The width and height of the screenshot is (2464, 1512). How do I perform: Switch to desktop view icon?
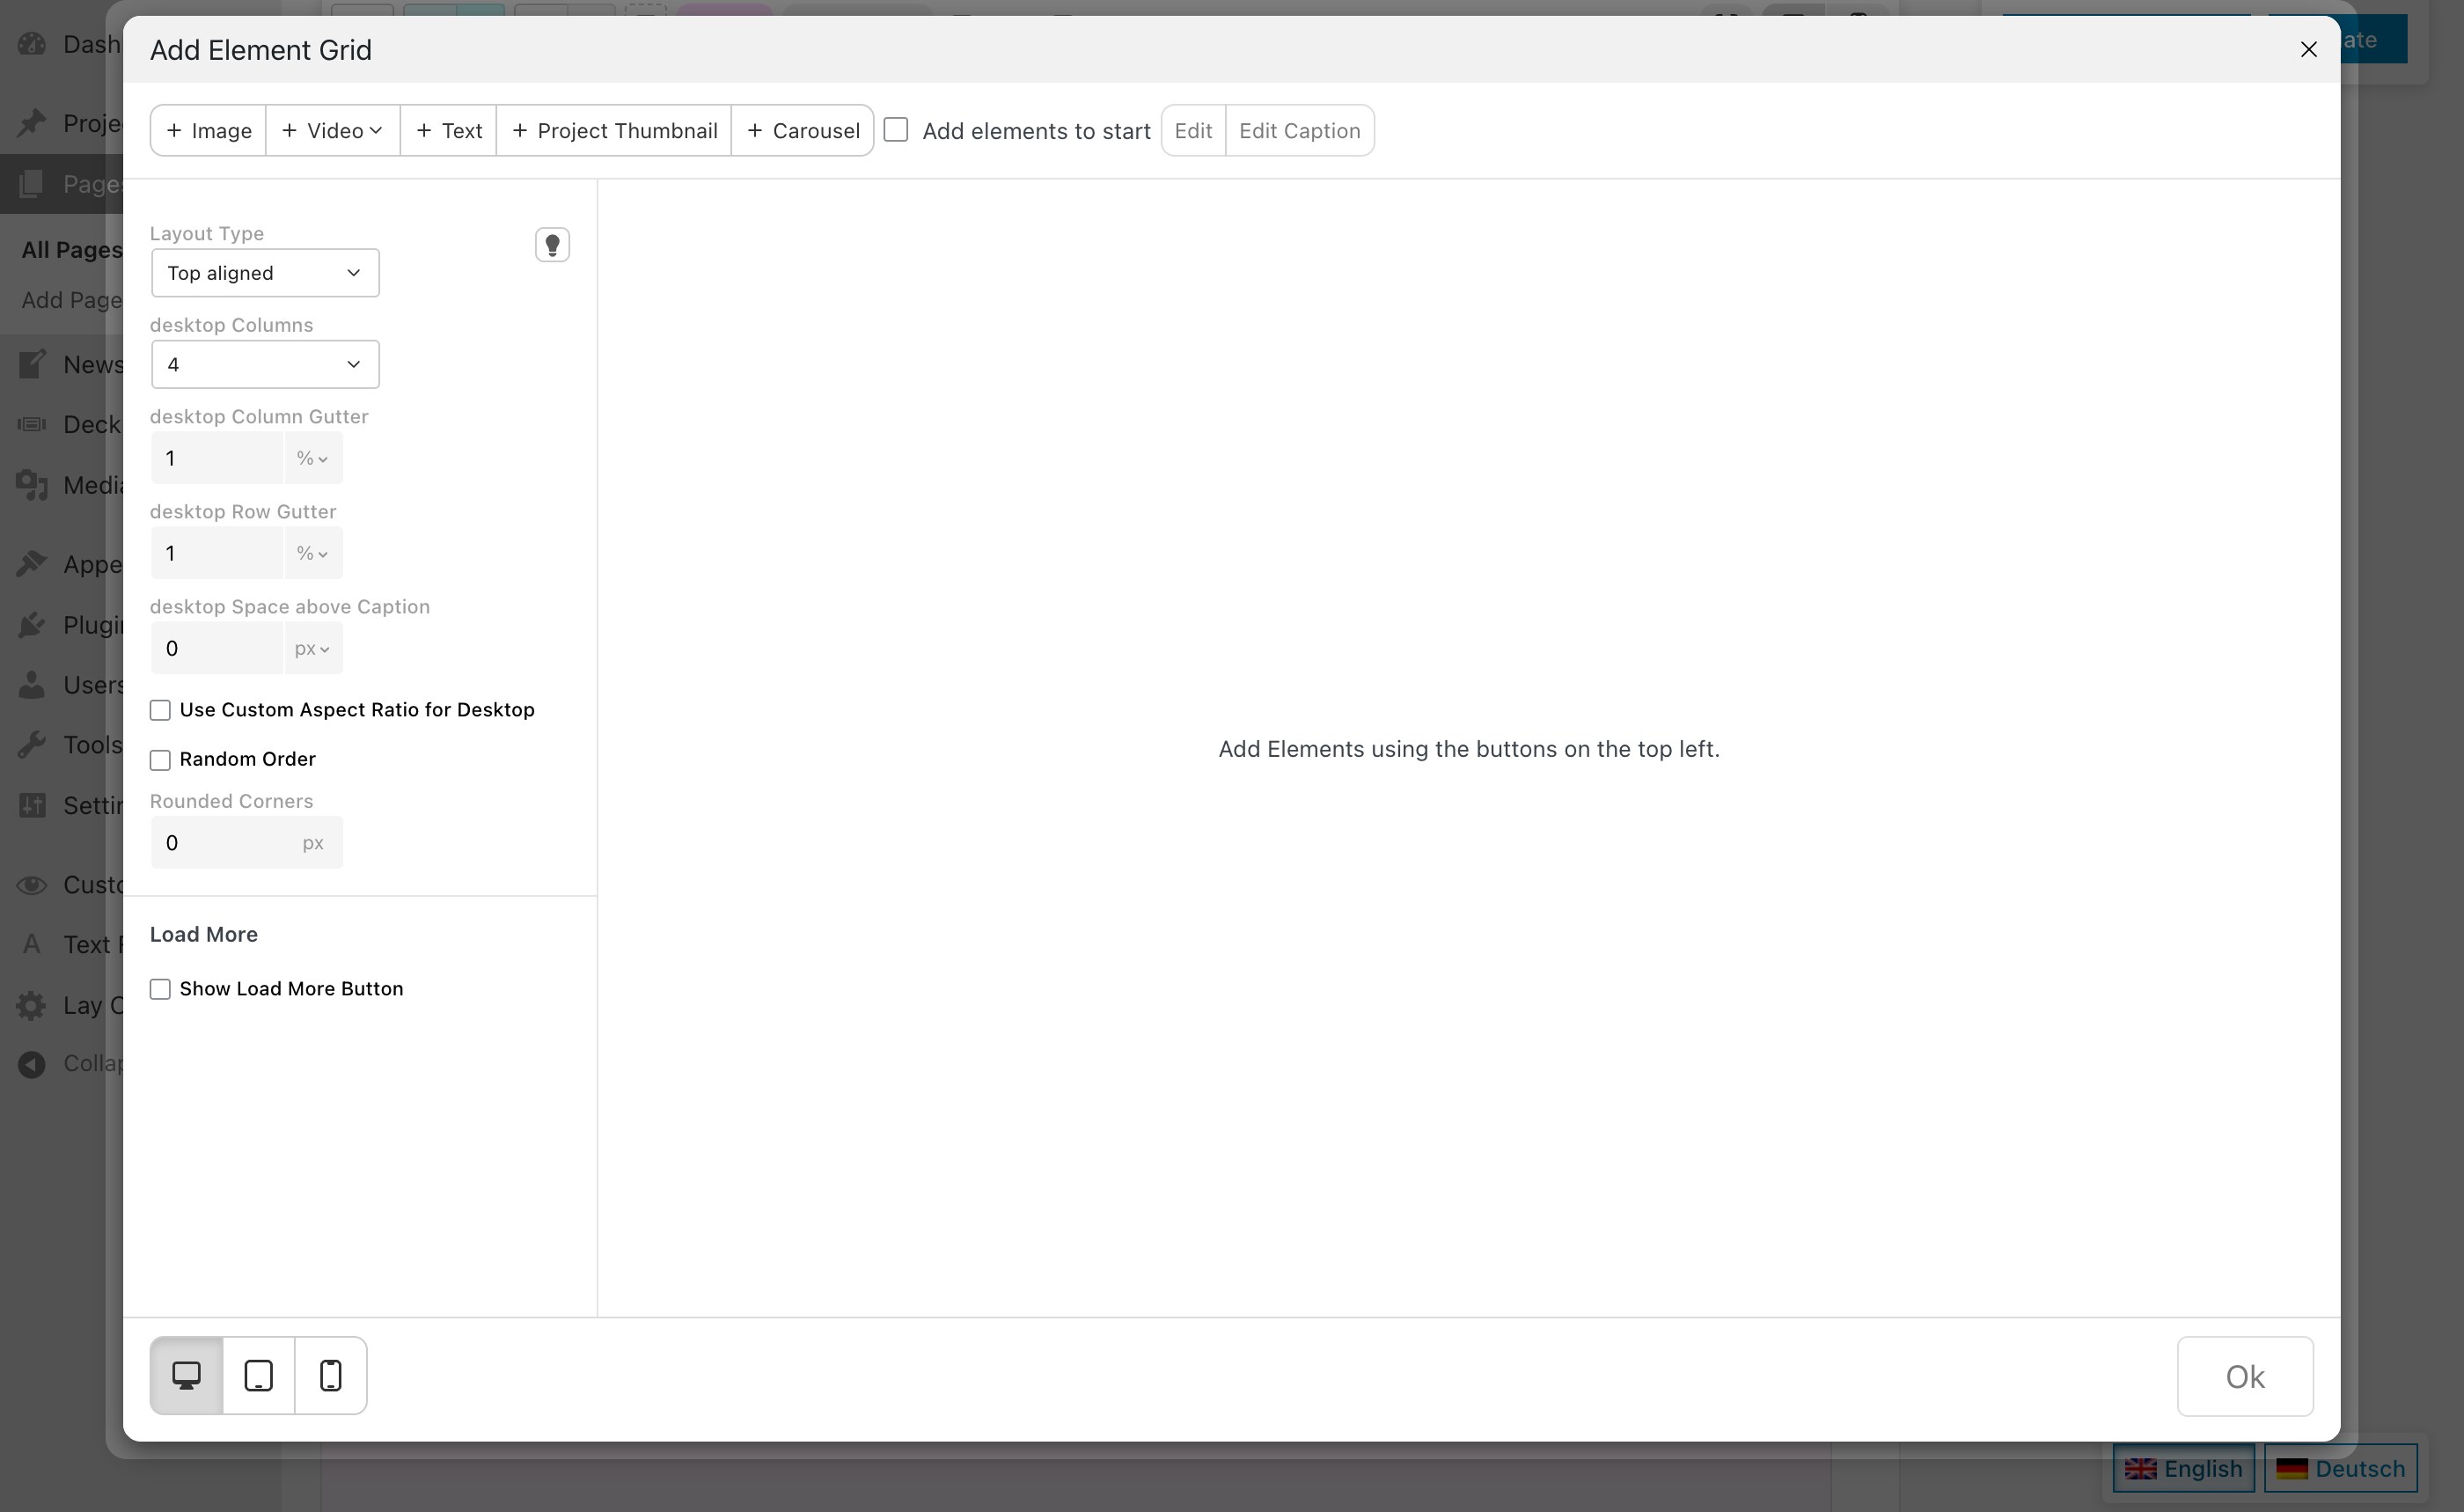point(186,1375)
